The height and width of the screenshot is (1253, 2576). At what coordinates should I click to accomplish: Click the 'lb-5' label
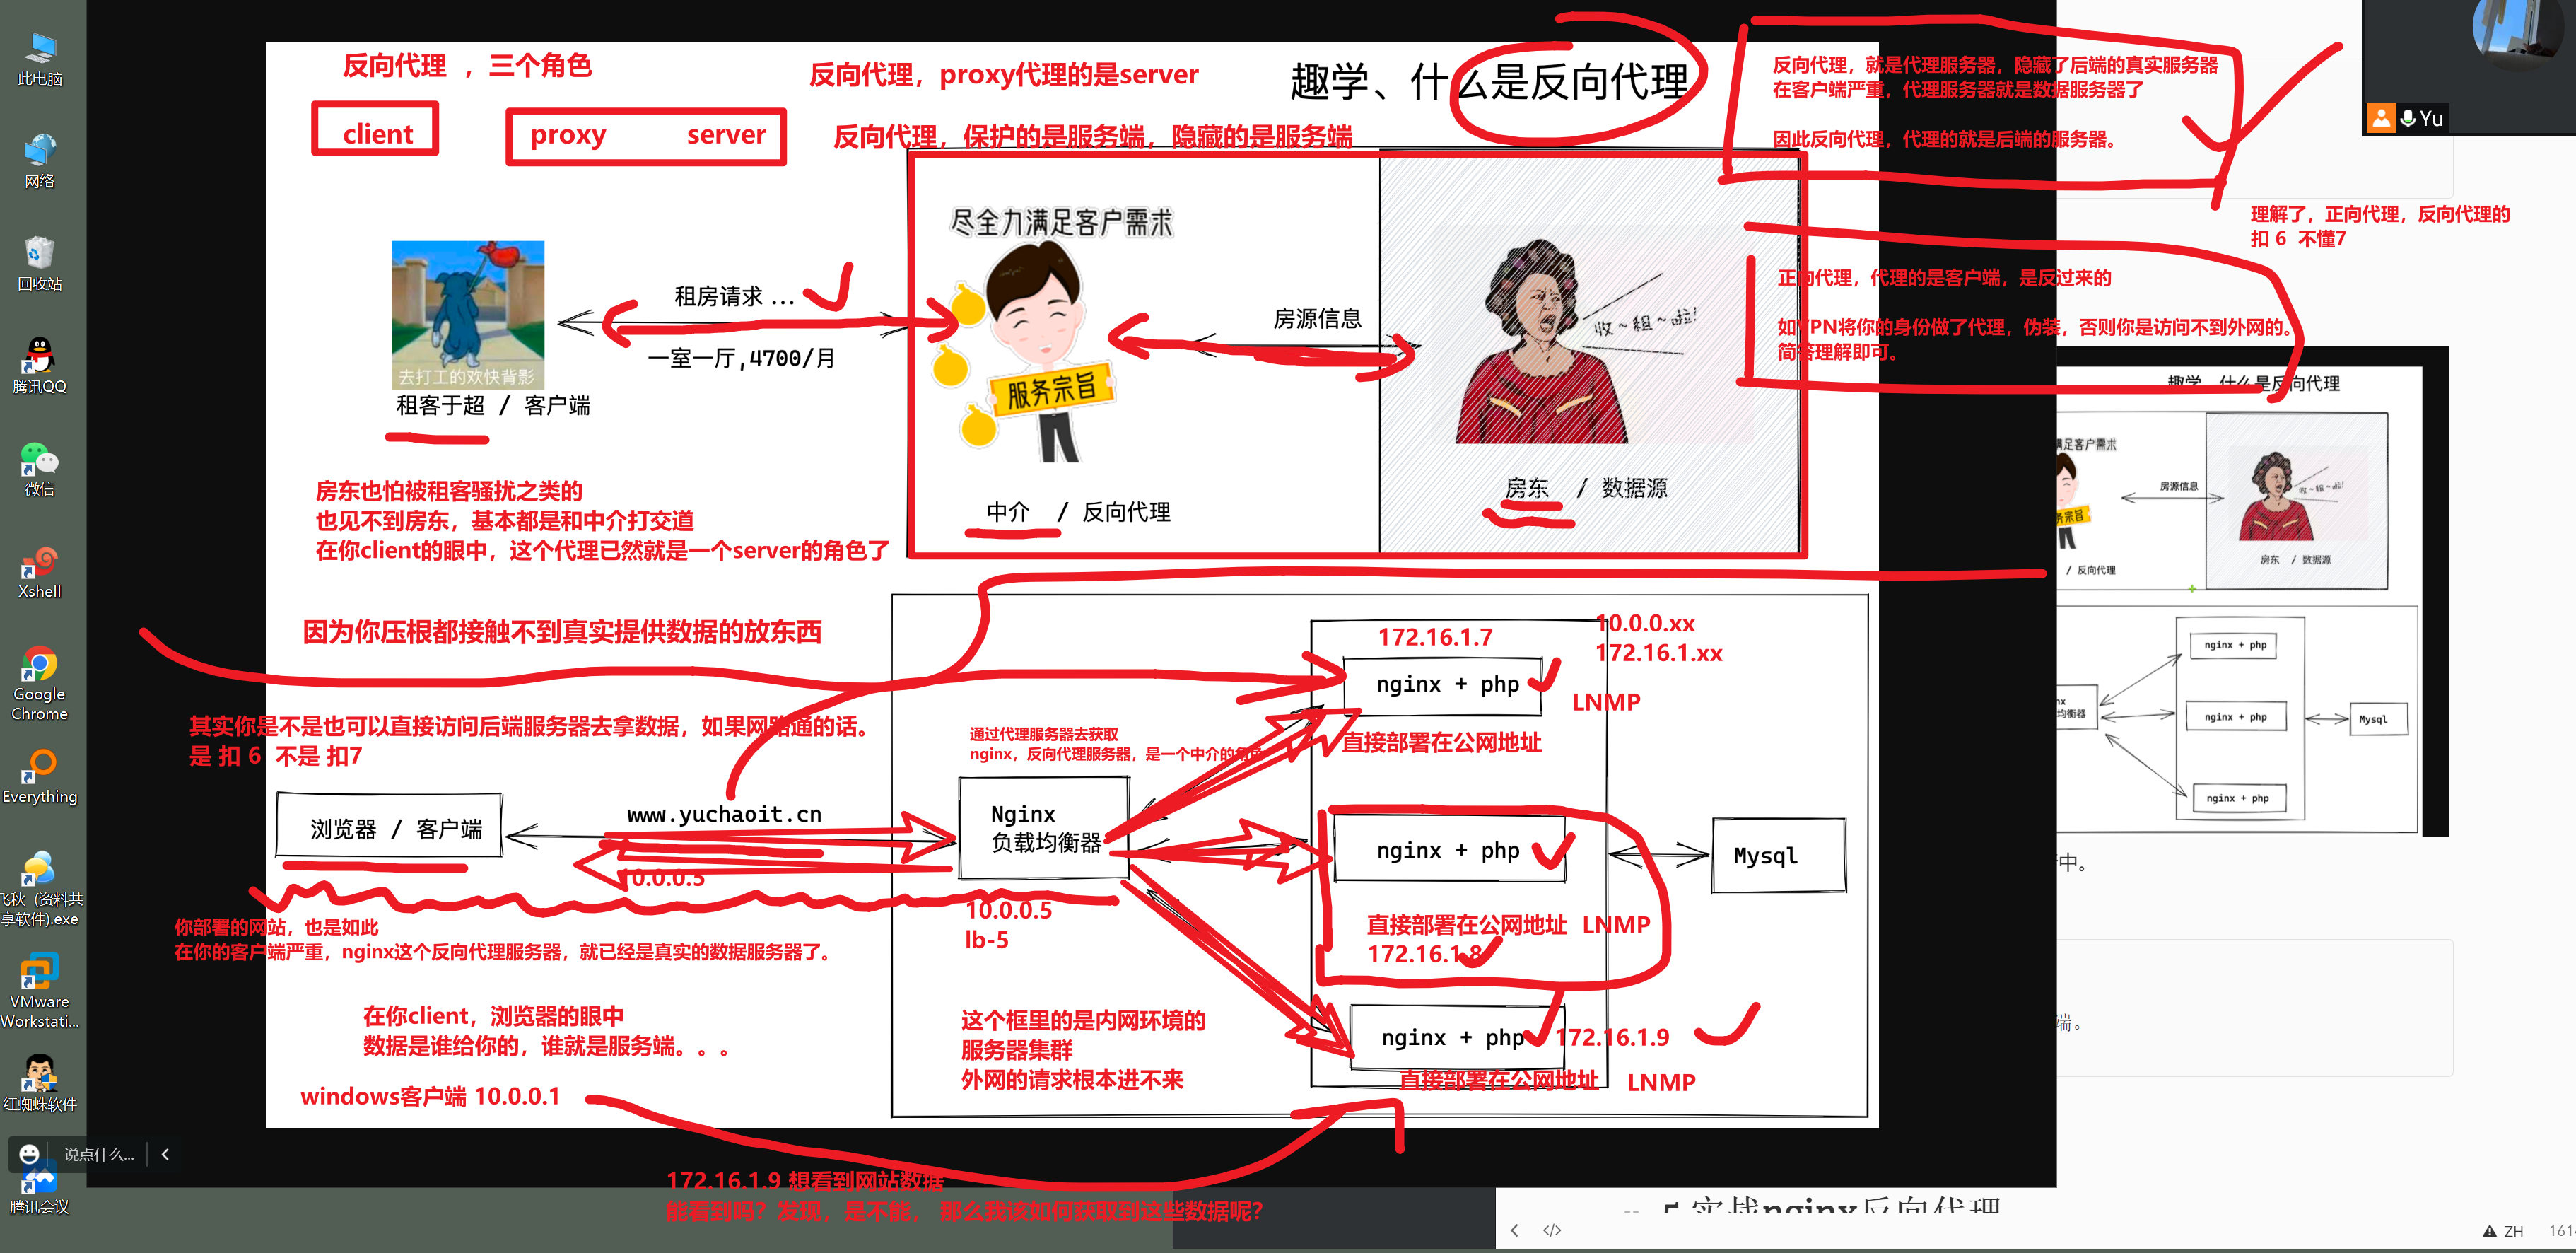987,940
